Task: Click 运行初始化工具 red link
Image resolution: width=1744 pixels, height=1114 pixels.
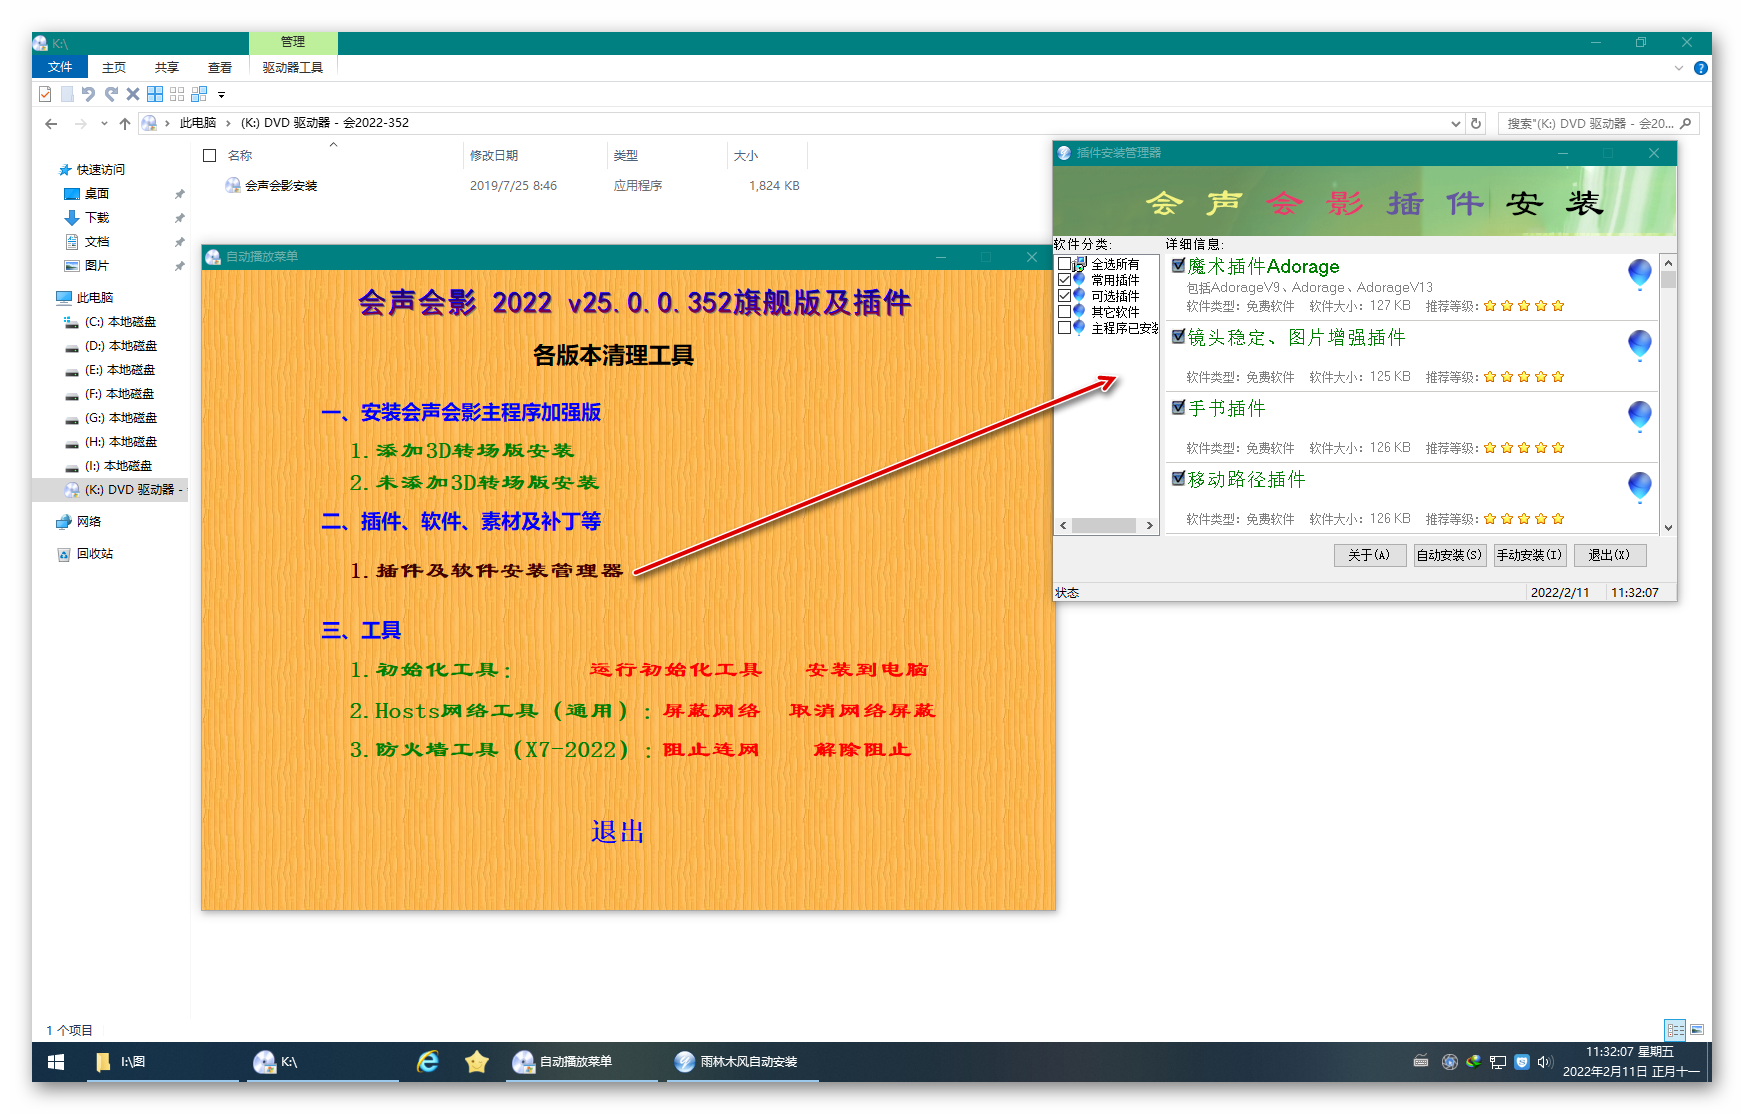Action: pyautogui.click(x=676, y=670)
